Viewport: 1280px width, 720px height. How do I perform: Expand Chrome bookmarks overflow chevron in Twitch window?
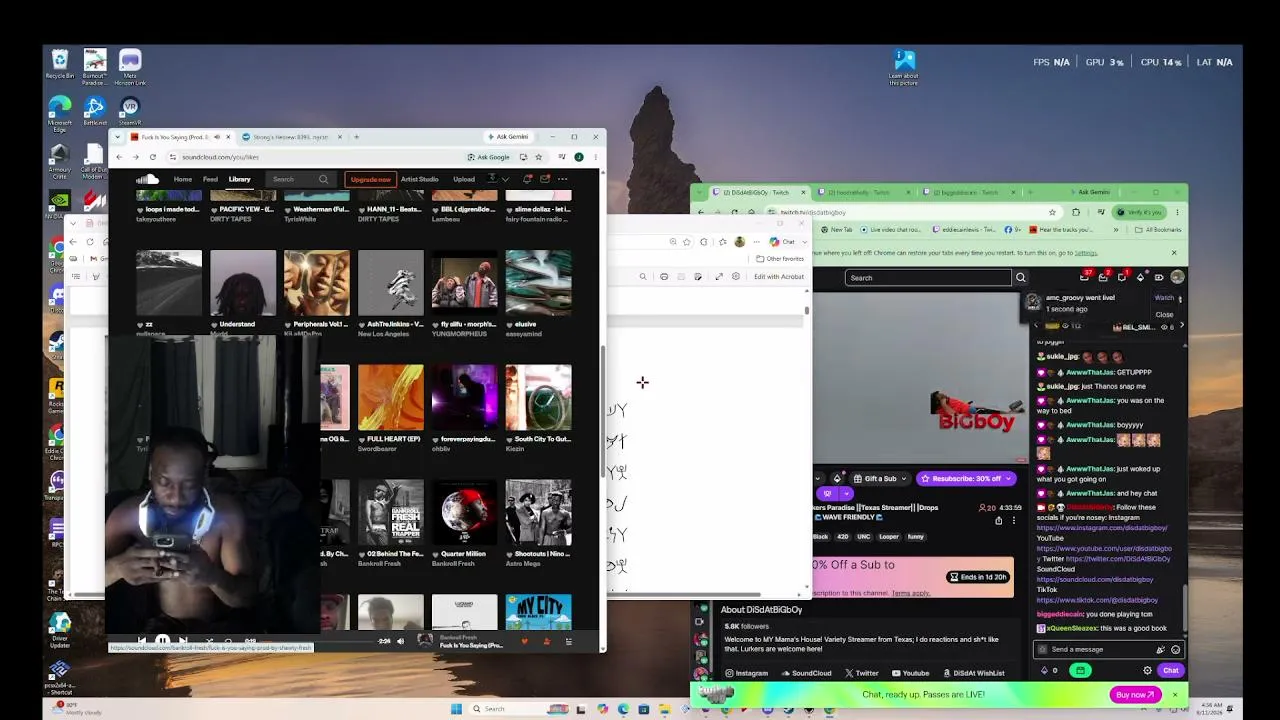[x=1116, y=230]
